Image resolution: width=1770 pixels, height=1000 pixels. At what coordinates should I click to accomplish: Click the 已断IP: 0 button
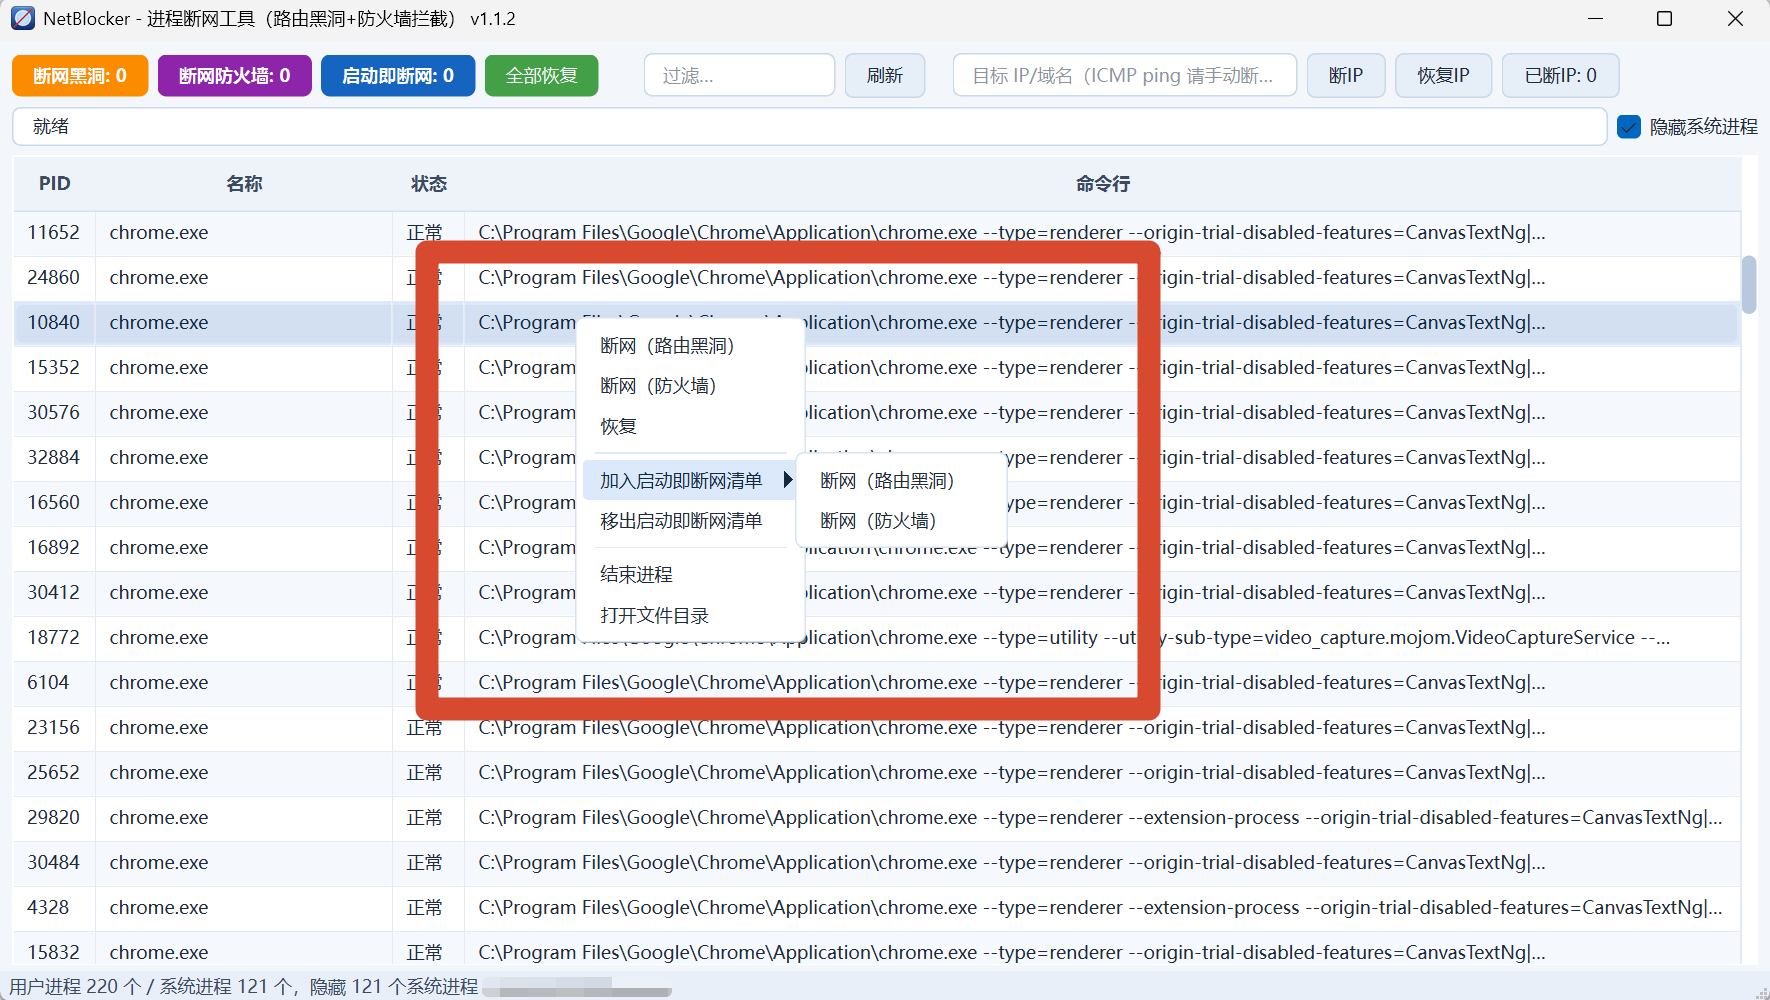point(1561,76)
